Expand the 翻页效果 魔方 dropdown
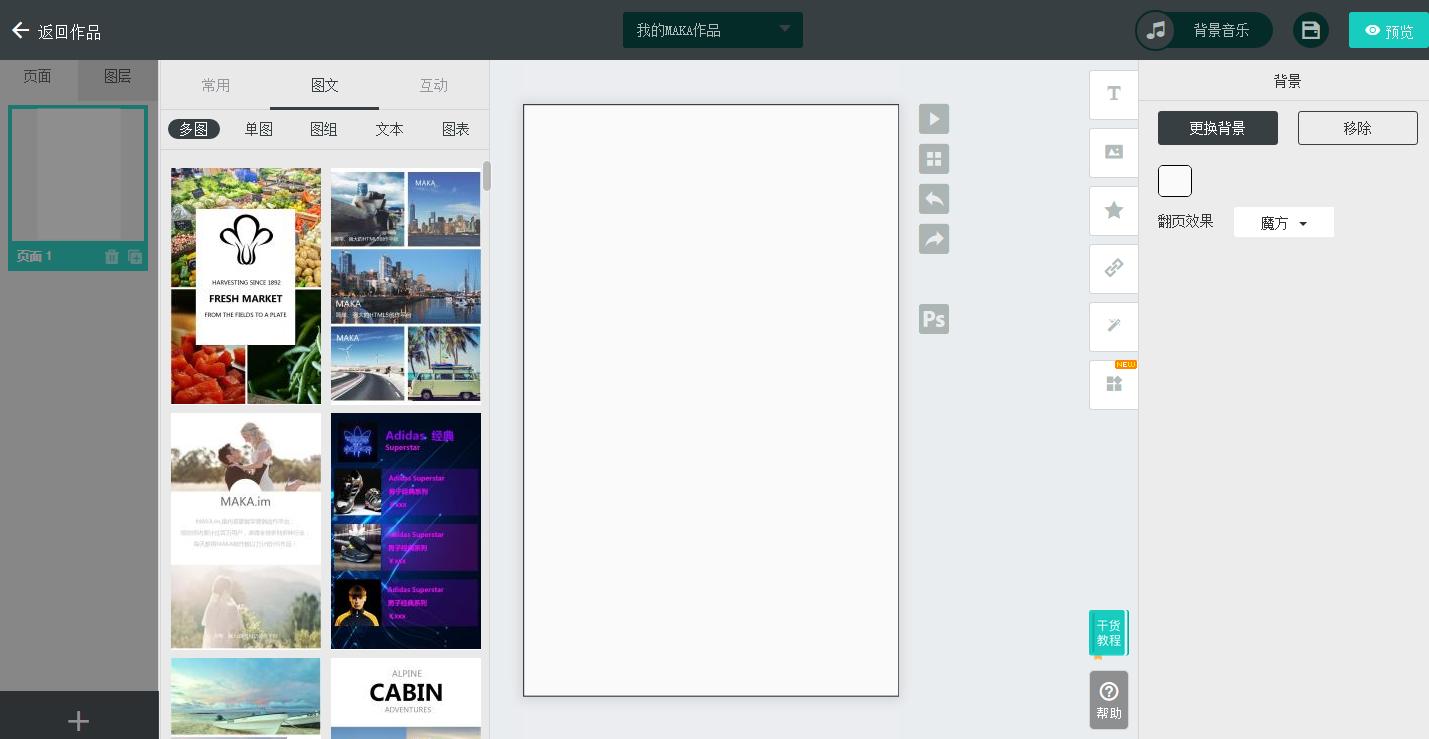The height and width of the screenshot is (739, 1429). coord(1283,223)
